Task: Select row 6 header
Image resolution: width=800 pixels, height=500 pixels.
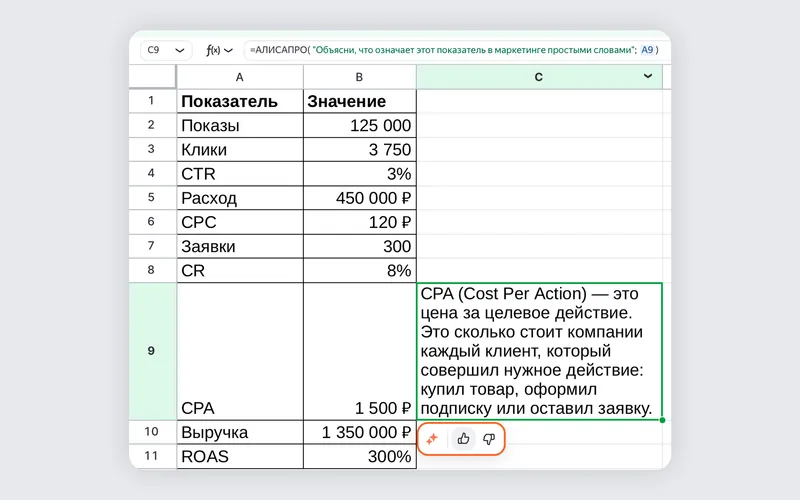Action: pos(152,221)
